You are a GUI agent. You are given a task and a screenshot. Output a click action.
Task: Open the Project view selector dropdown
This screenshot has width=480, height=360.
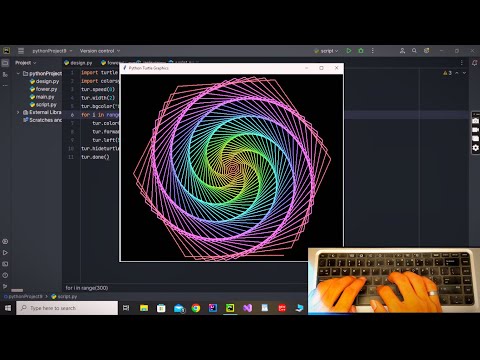click(26, 63)
